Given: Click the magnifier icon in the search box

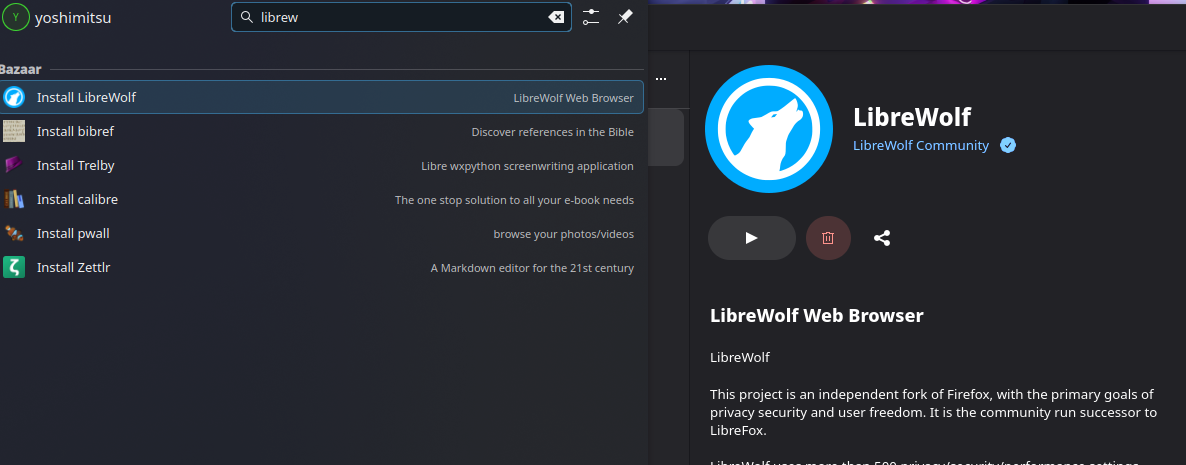Looking at the screenshot, I should [x=247, y=17].
